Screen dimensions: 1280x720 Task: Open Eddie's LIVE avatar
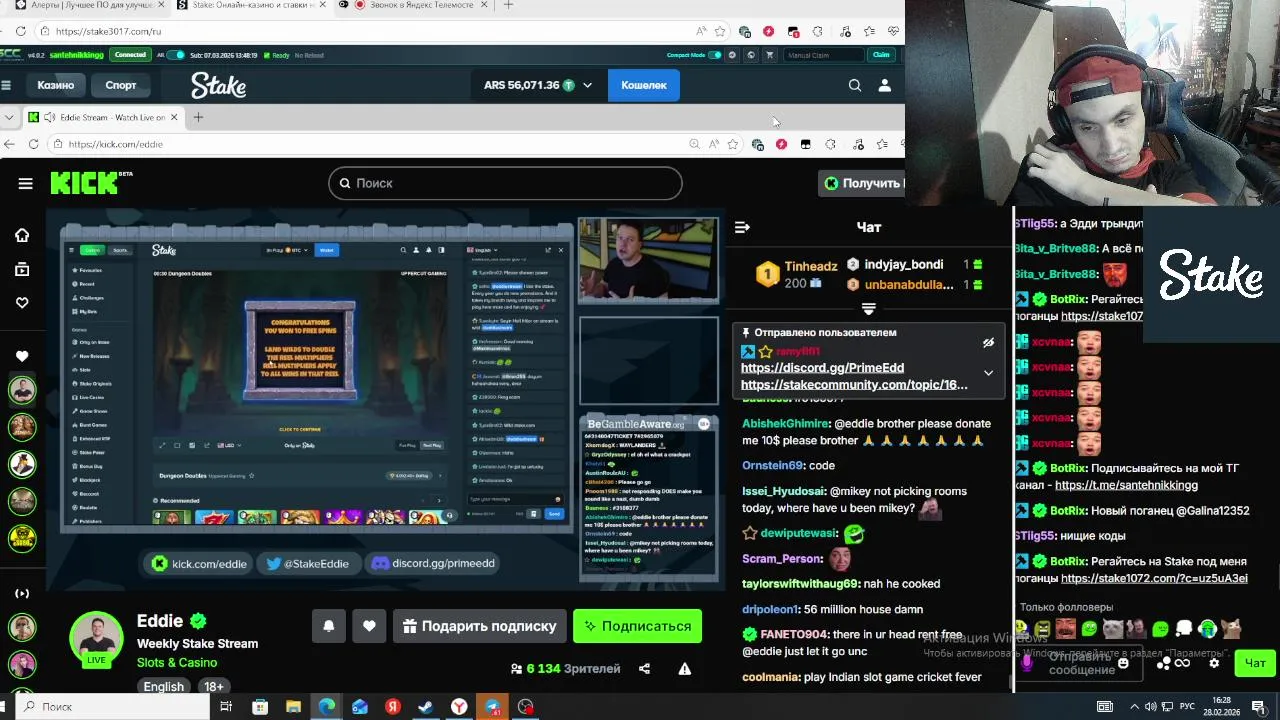[96, 638]
